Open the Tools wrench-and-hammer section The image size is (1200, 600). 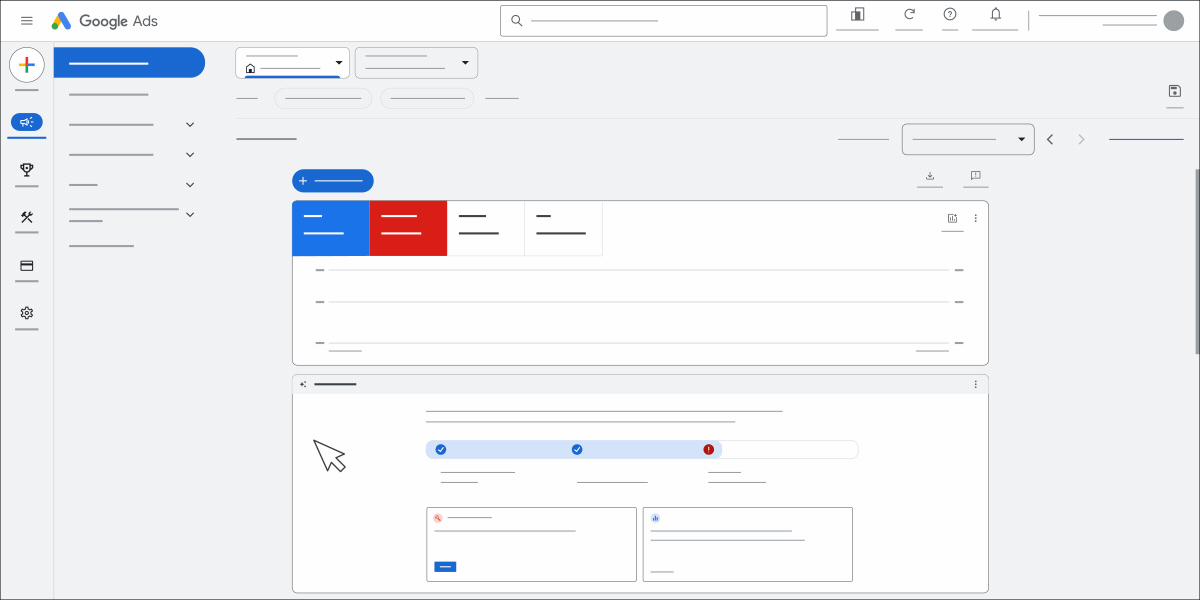tap(27, 217)
